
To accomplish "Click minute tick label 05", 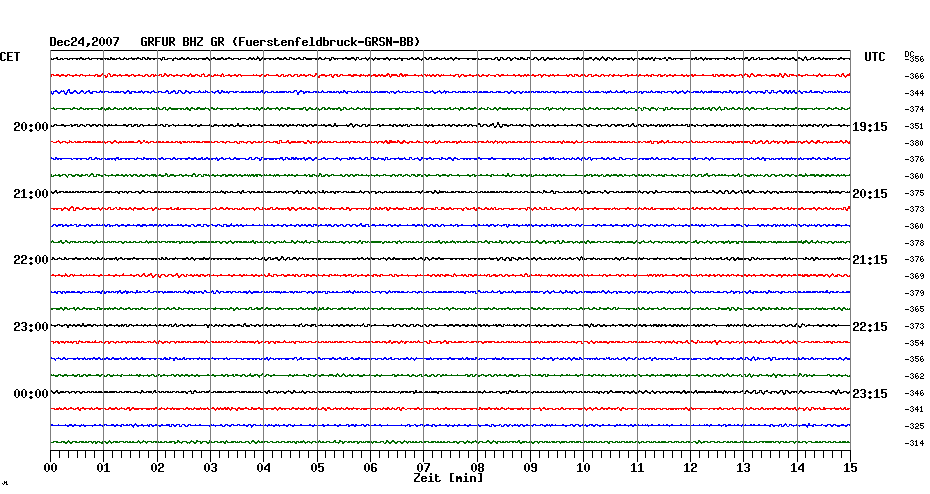I will click(317, 467).
